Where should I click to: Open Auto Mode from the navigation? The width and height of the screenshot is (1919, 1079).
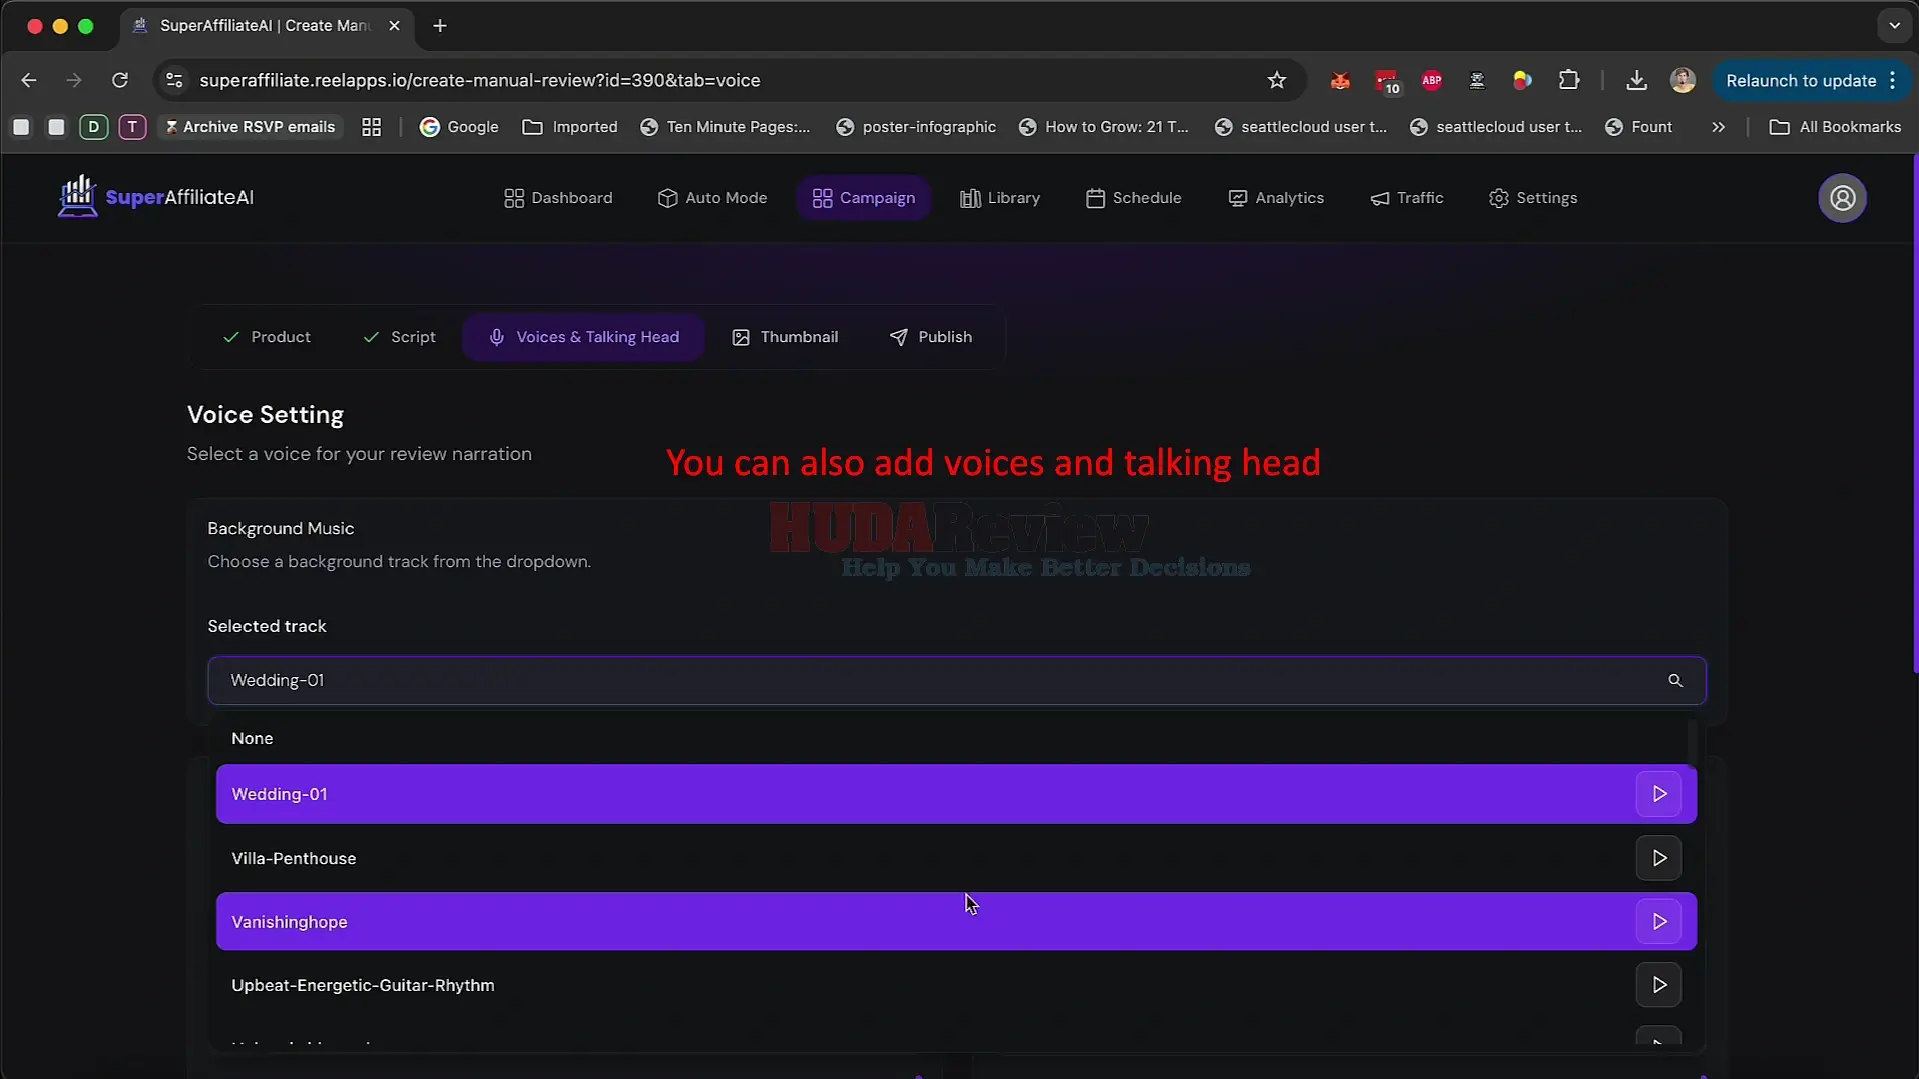pyautogui.click(x=712, y=198)
